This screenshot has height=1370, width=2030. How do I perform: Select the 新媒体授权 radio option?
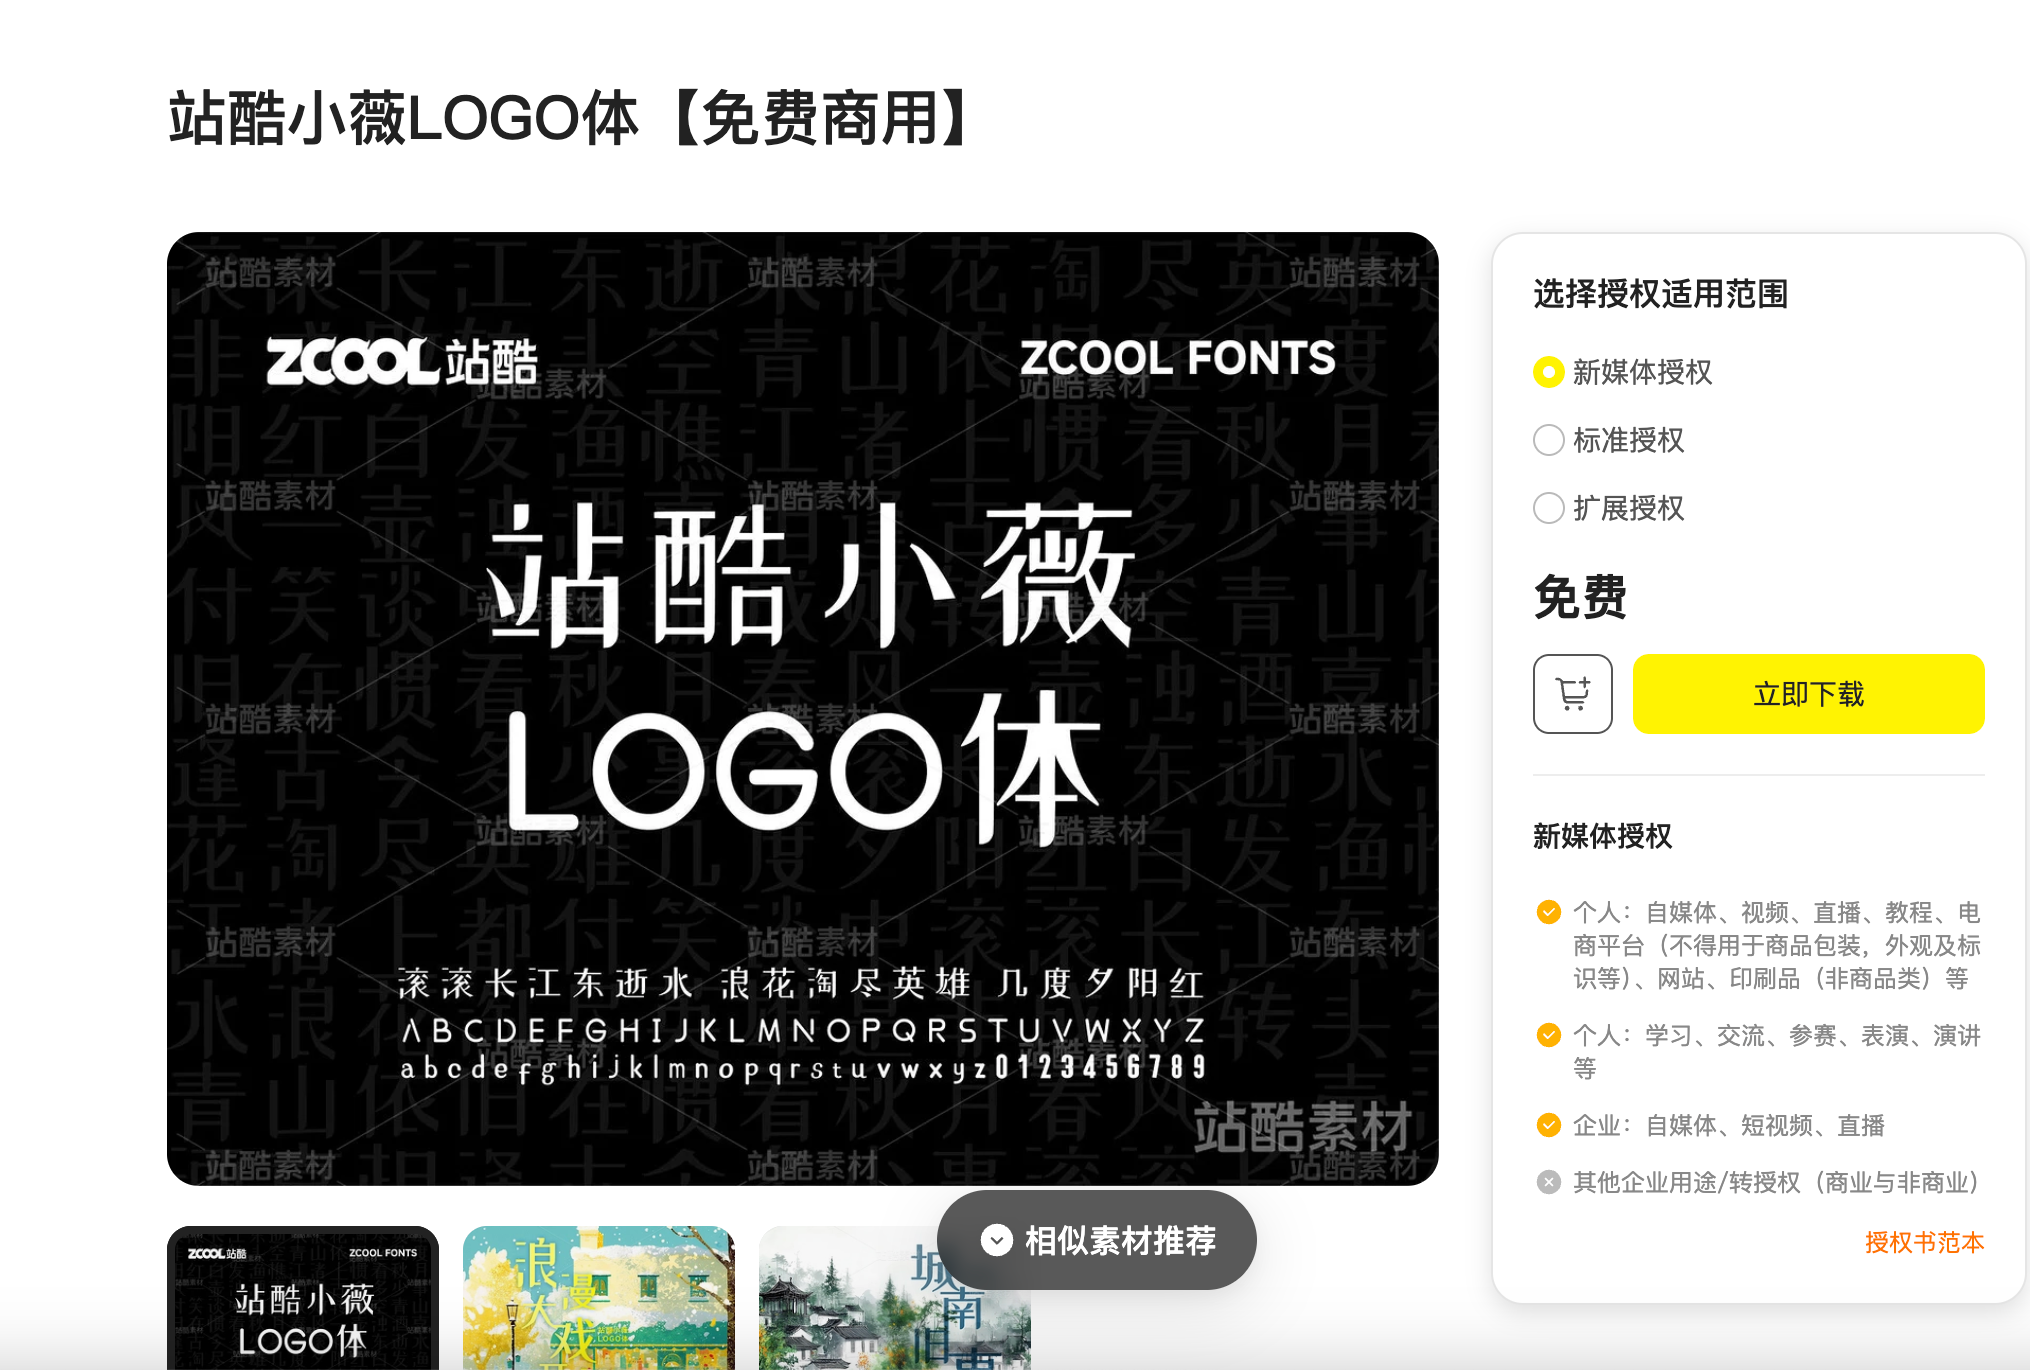click(x=1548, y=372)
